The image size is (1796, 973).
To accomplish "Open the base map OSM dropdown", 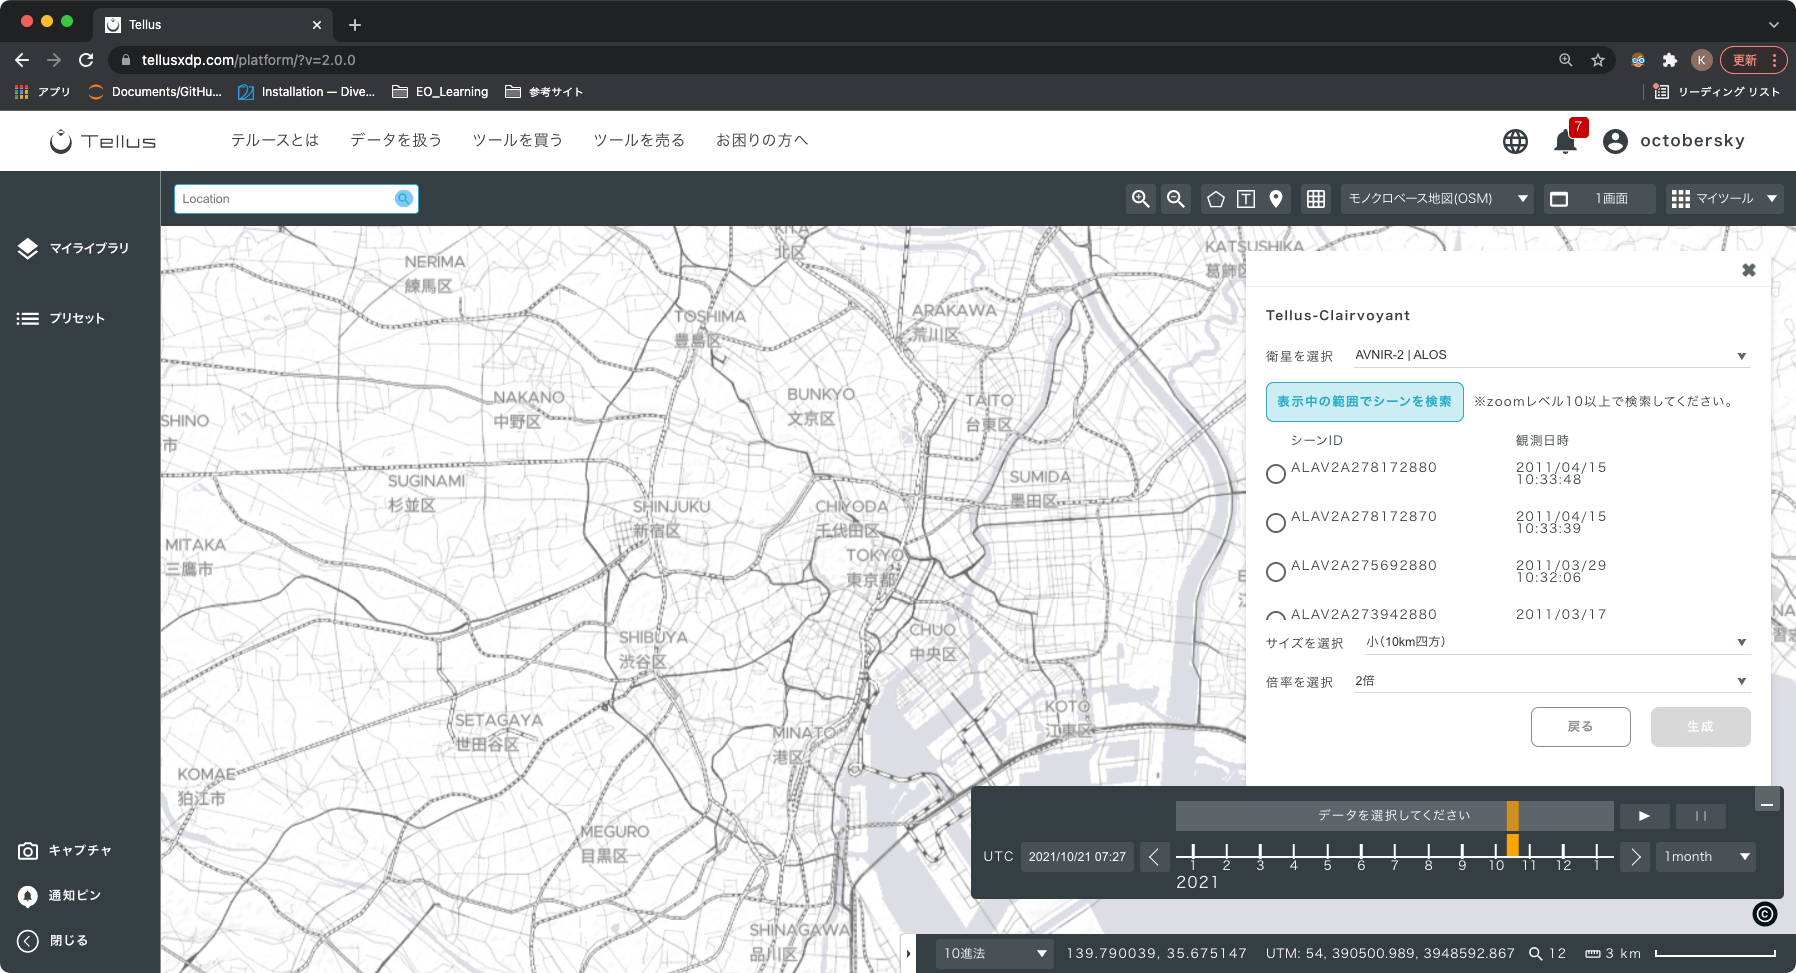I will point(1438,199).
